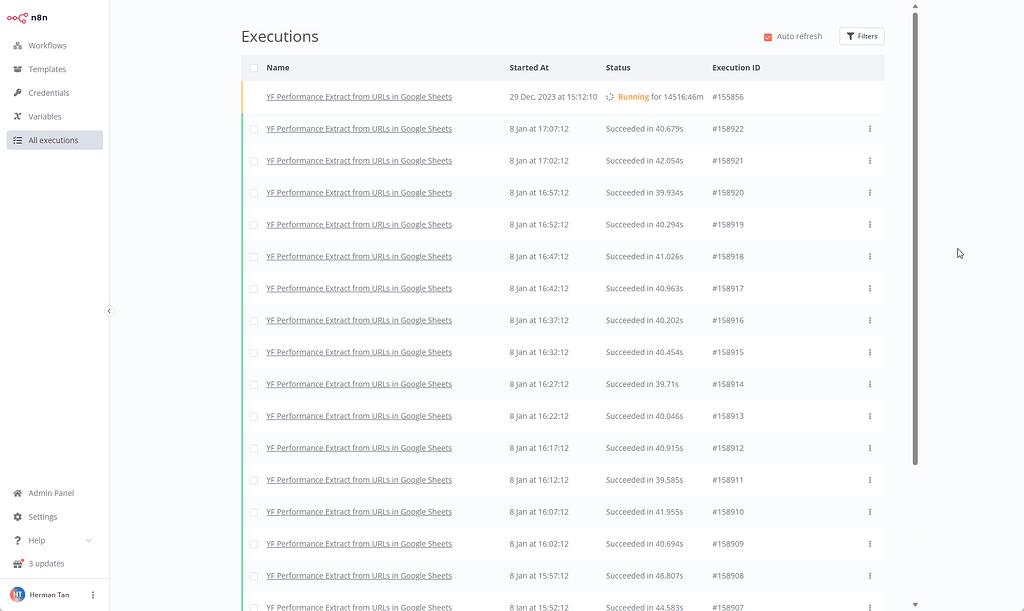
Task: Collapse the sidebar with the chevron
Action: [x=109, y=311]
